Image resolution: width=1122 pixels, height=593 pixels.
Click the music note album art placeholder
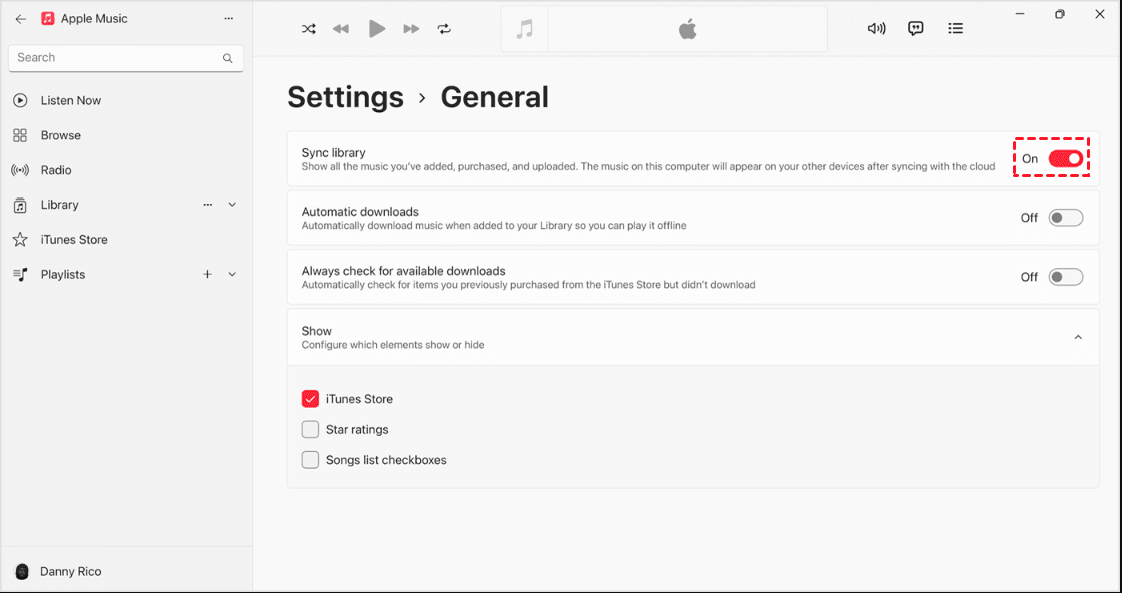525,29
